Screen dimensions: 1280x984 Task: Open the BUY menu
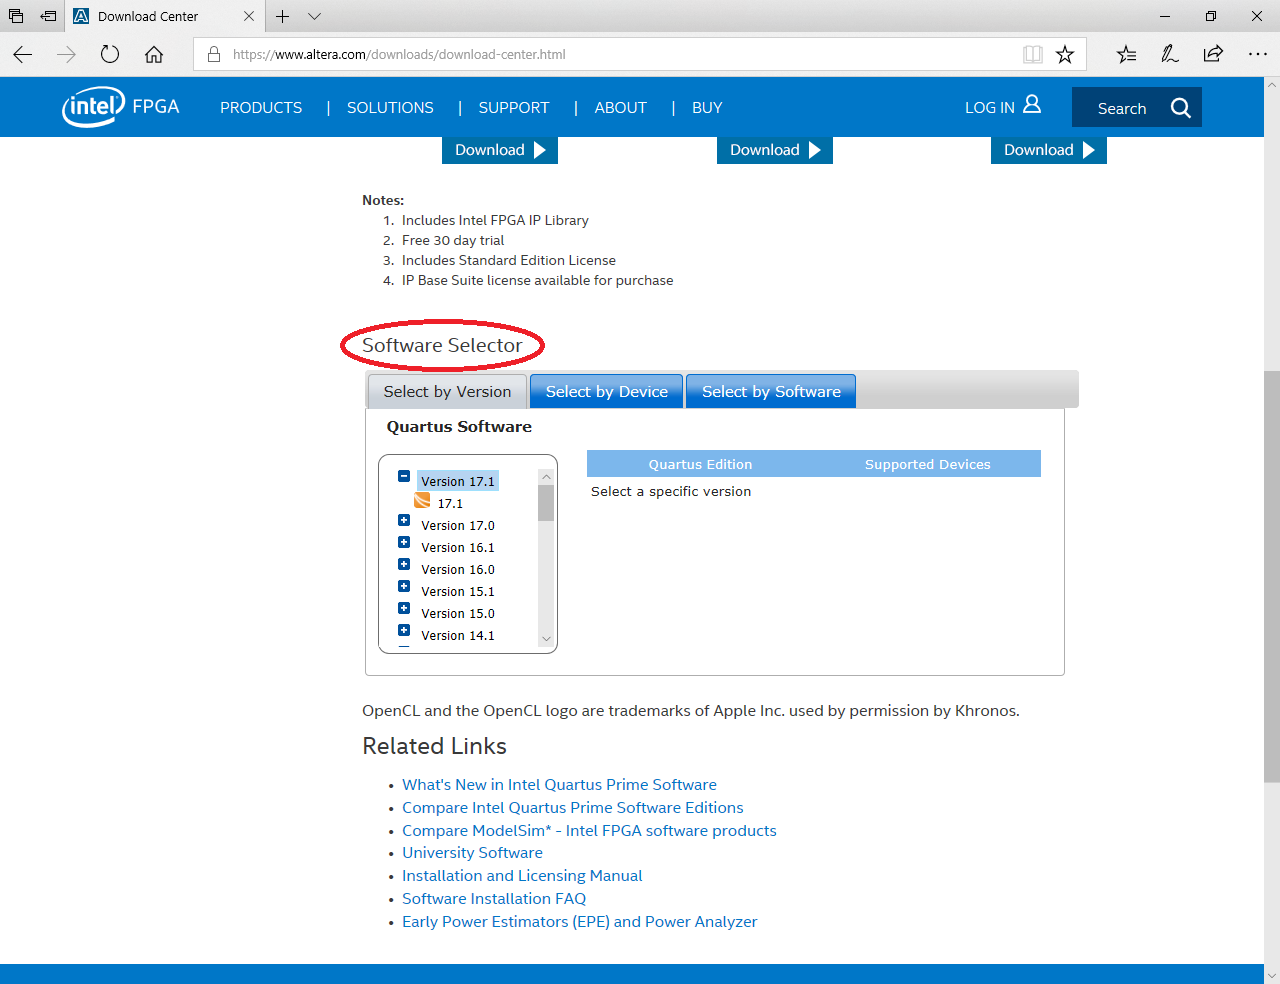tap(707, 108)
